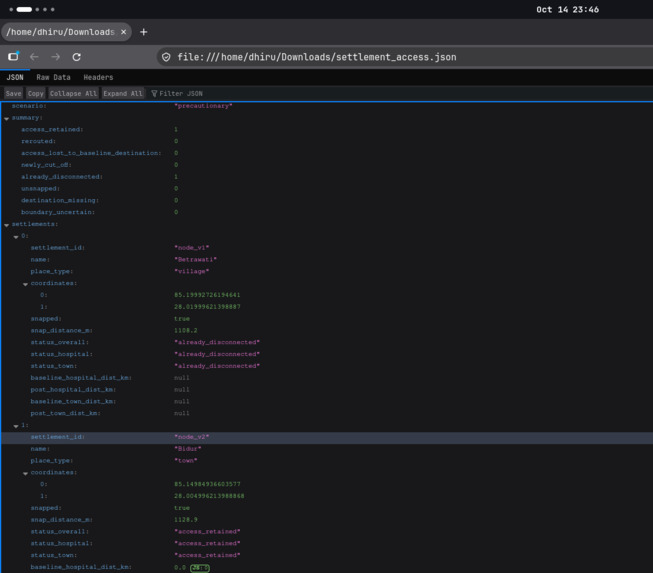Click status_hospital "already_disconnected" row
The image size is (653, 573).
click(x=327, y=354)
